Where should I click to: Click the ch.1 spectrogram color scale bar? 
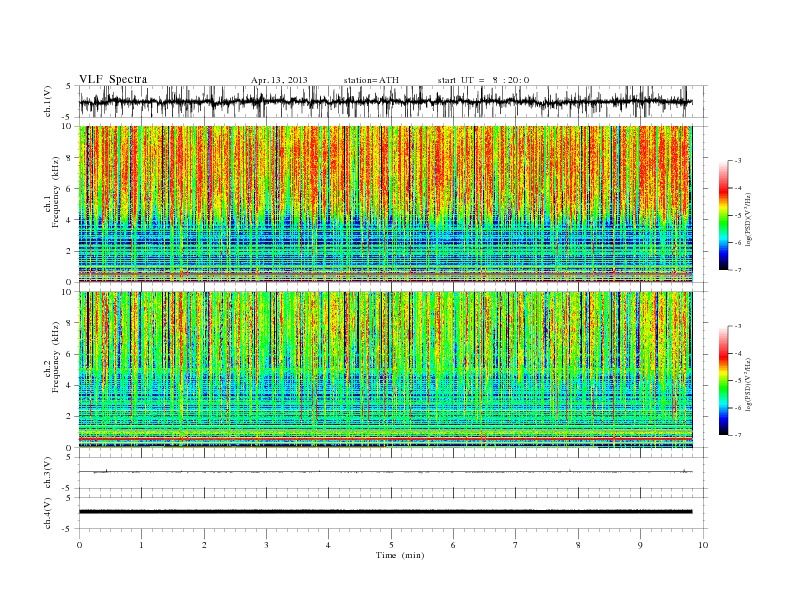pos(724,215)
